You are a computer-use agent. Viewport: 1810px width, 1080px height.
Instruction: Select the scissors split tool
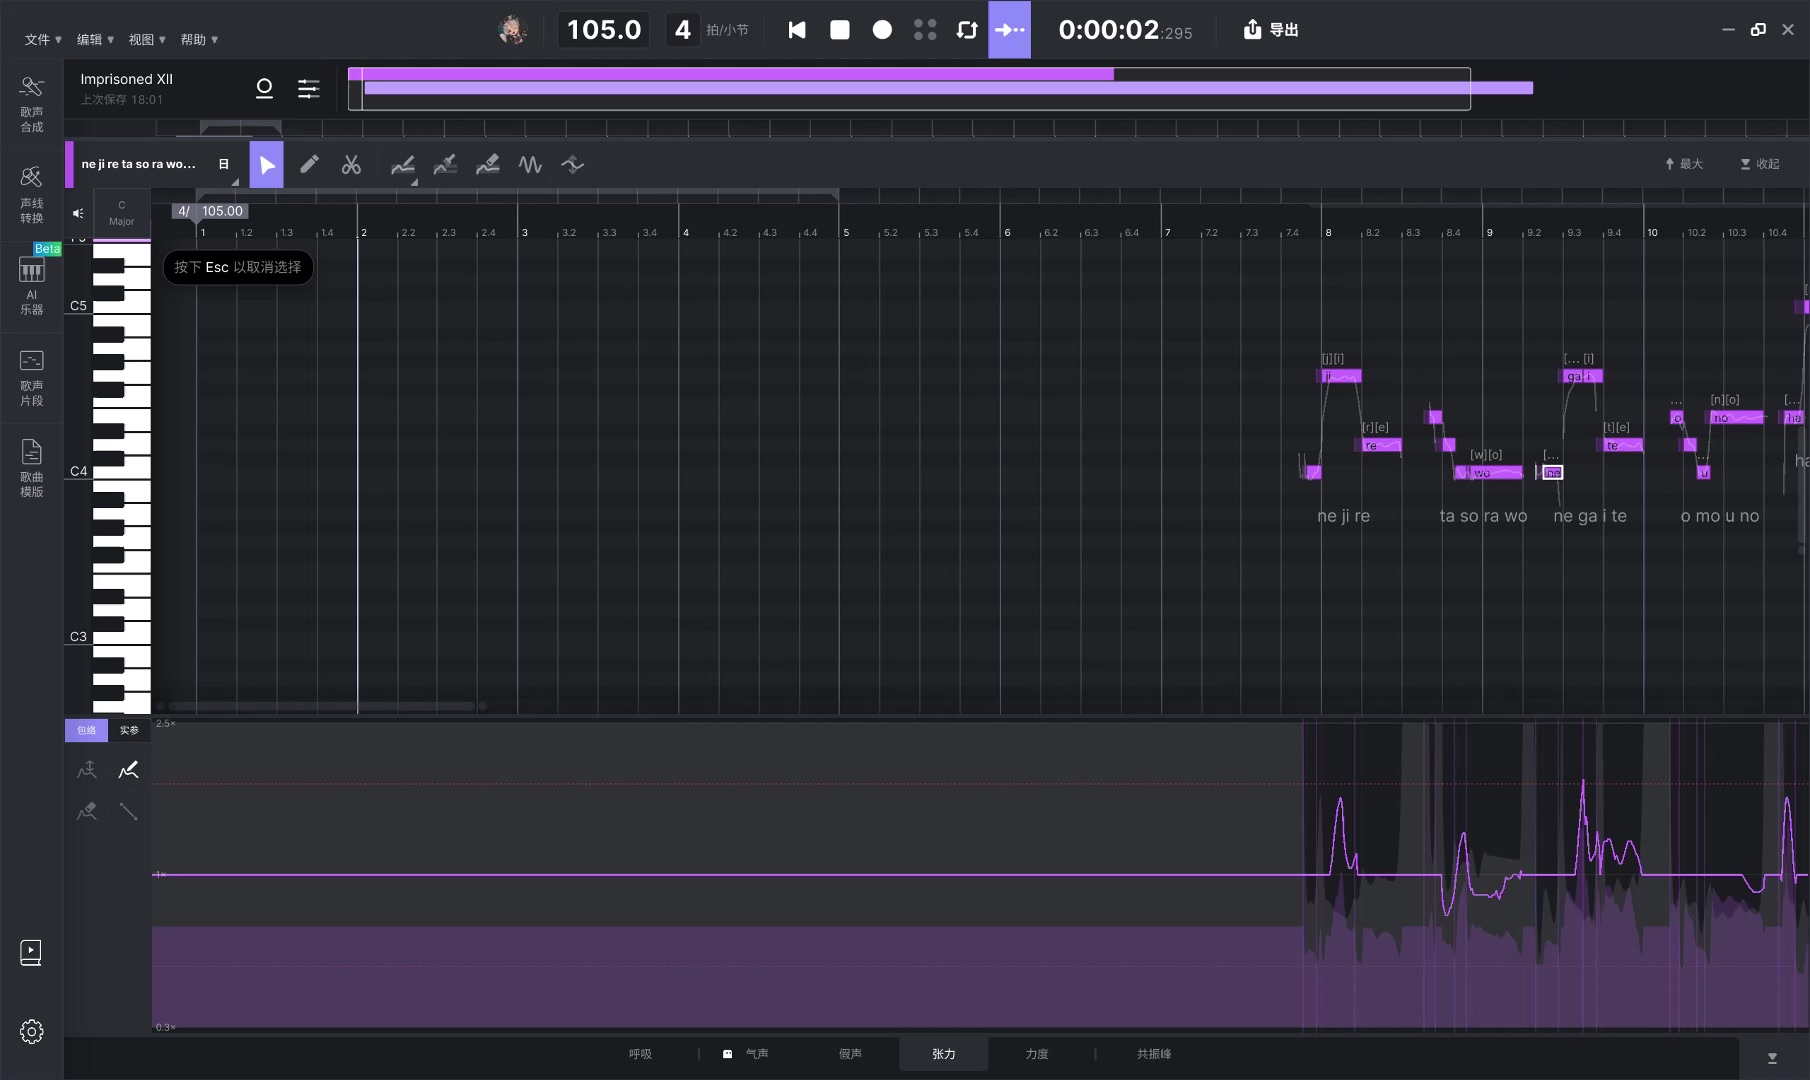(351, 165)
